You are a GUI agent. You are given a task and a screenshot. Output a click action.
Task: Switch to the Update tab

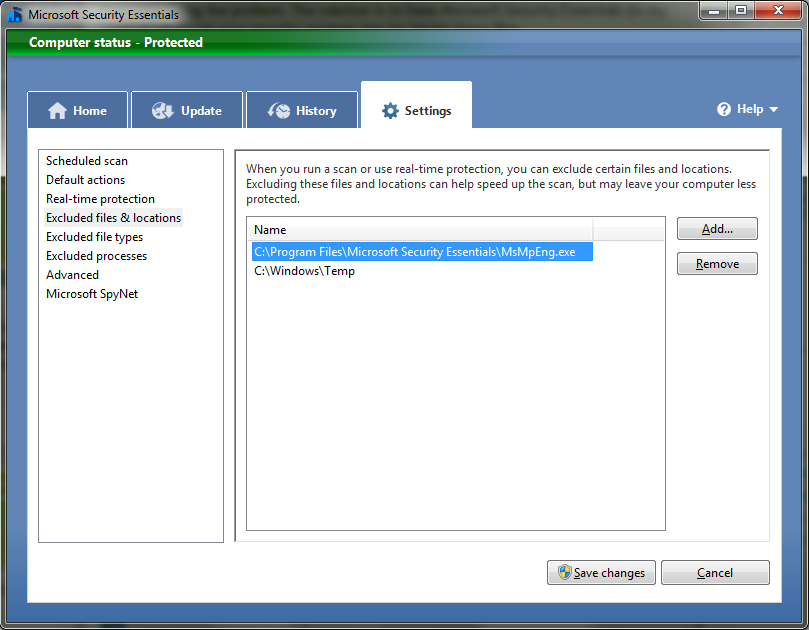tap(187, 110)
